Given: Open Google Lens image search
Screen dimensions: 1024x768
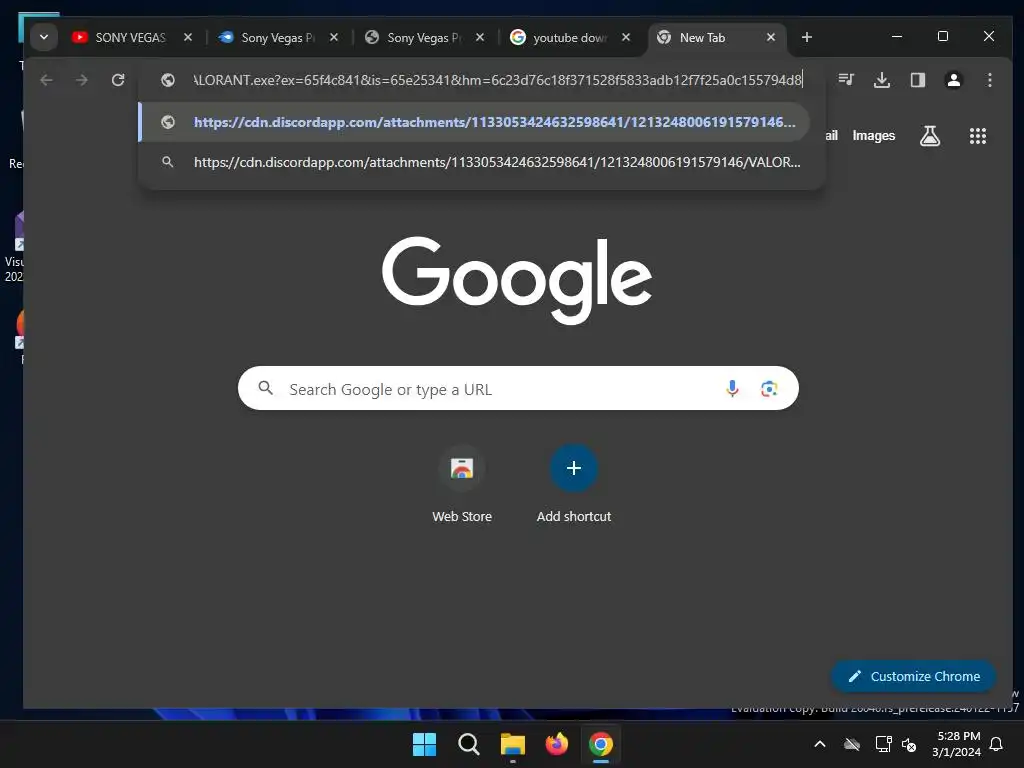Looking at the screenshot, I should [x=769, y=389].
